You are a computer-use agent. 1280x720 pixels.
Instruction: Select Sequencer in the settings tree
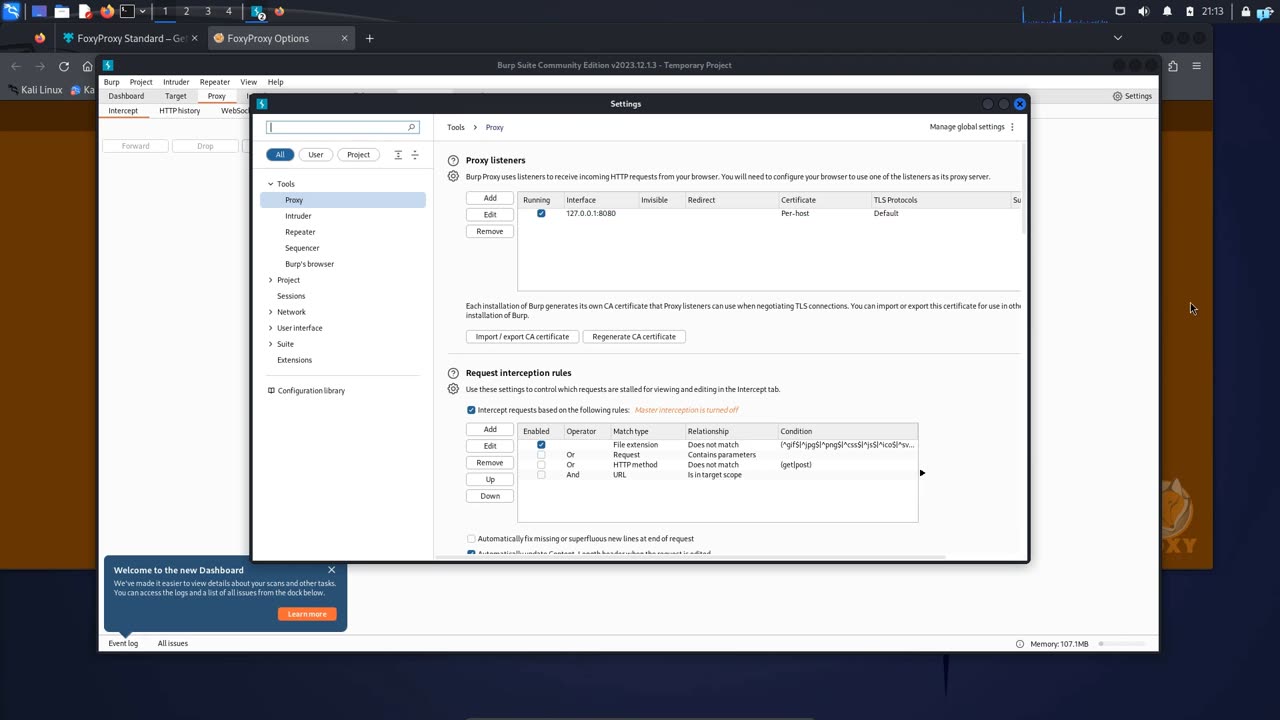pyautogui.click(x=302, y=248)
